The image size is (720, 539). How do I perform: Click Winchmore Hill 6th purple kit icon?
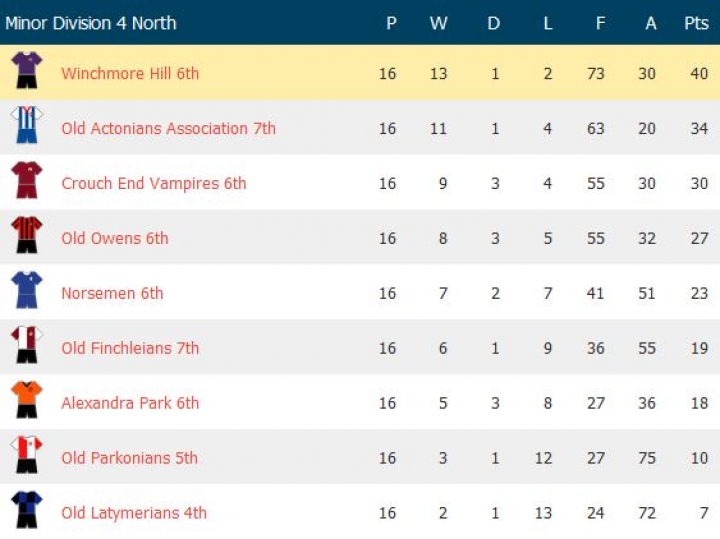pos(26,71)
